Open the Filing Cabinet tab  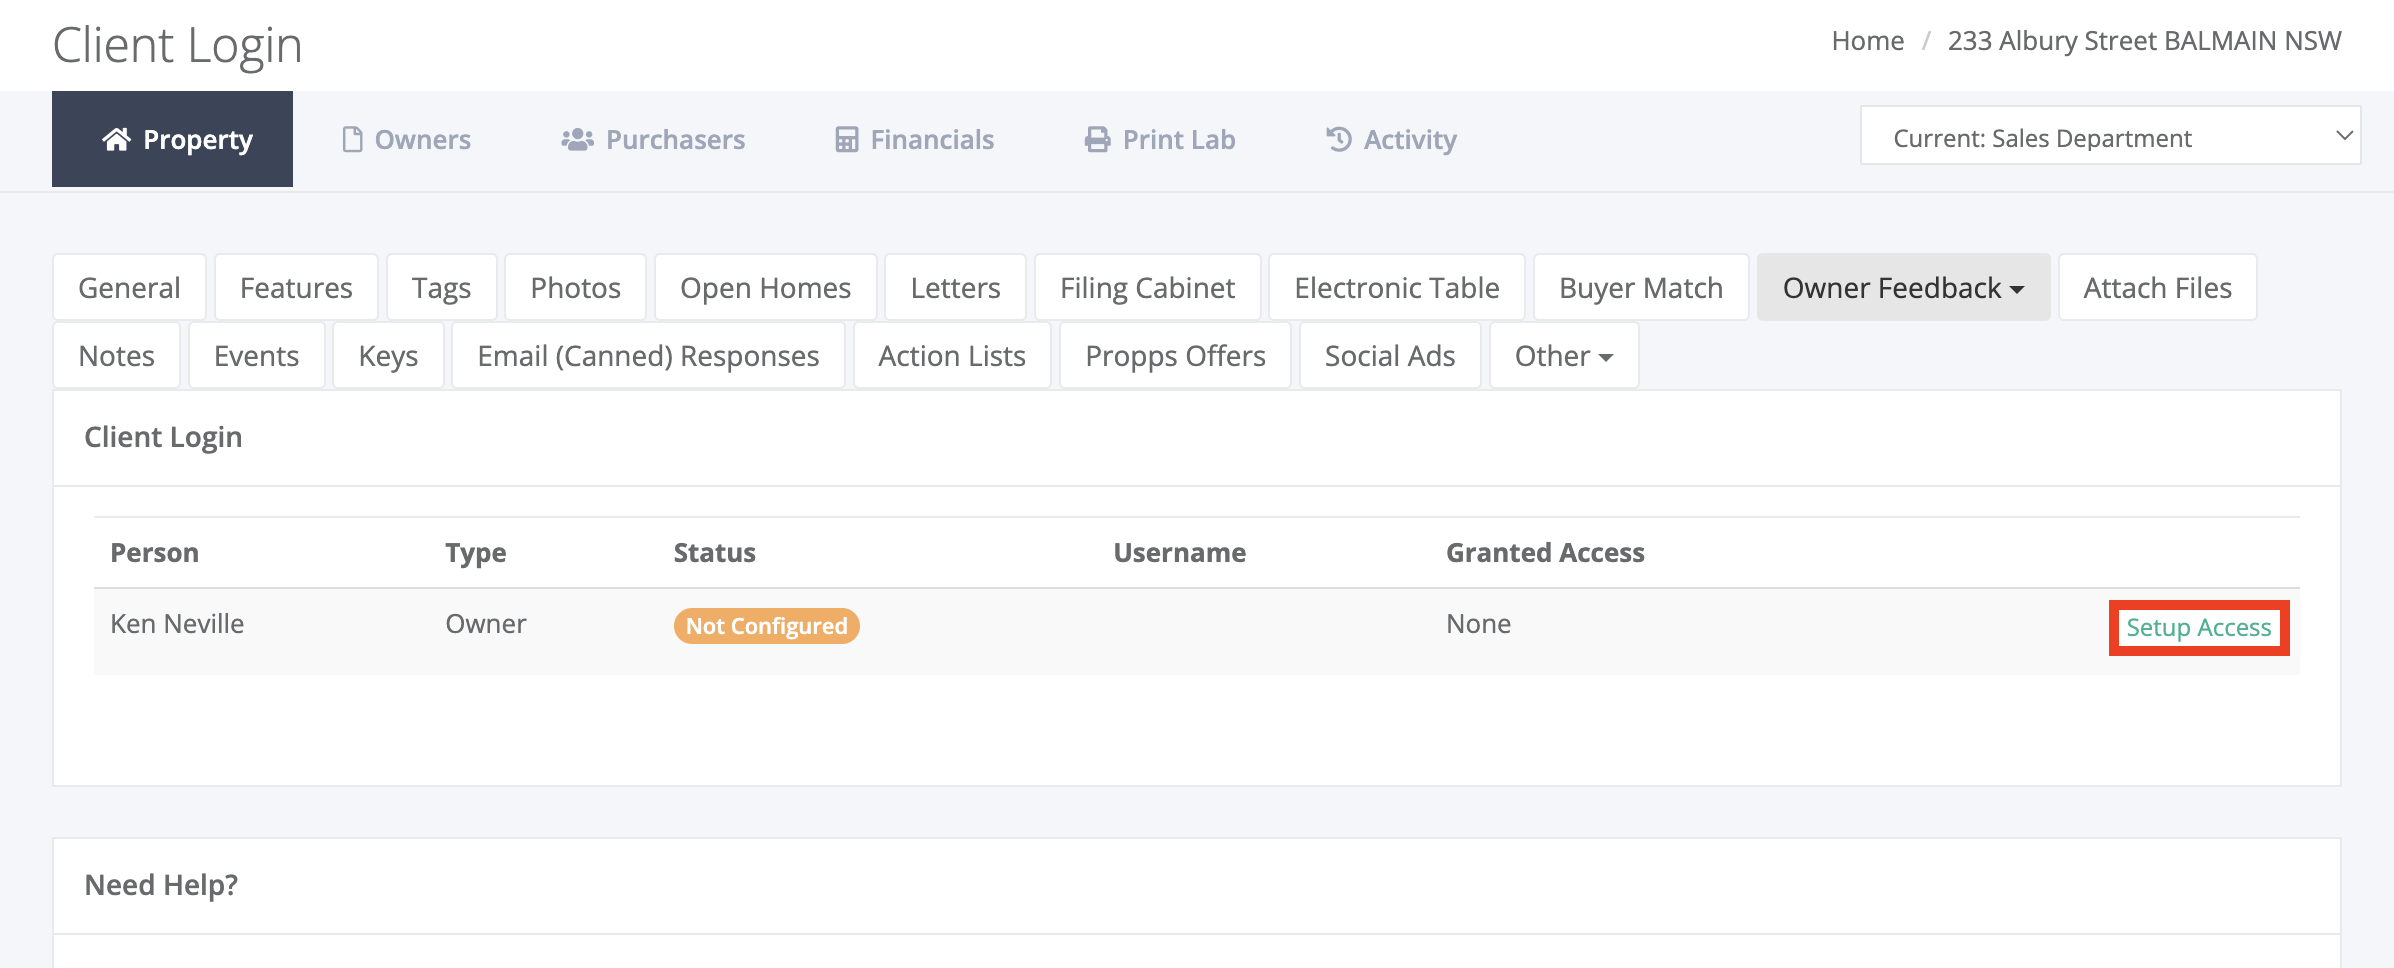click(1147, 288)
